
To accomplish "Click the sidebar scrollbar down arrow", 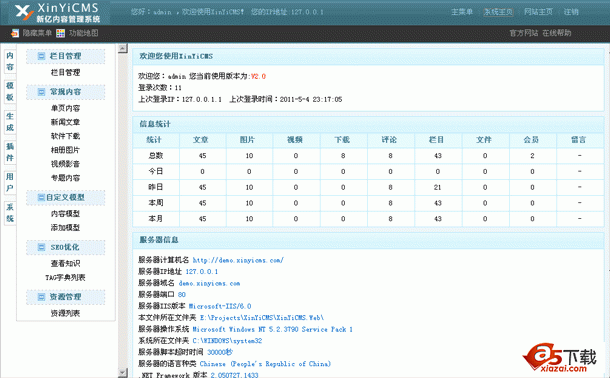I will pyautogui.click(x=123, y=373).
